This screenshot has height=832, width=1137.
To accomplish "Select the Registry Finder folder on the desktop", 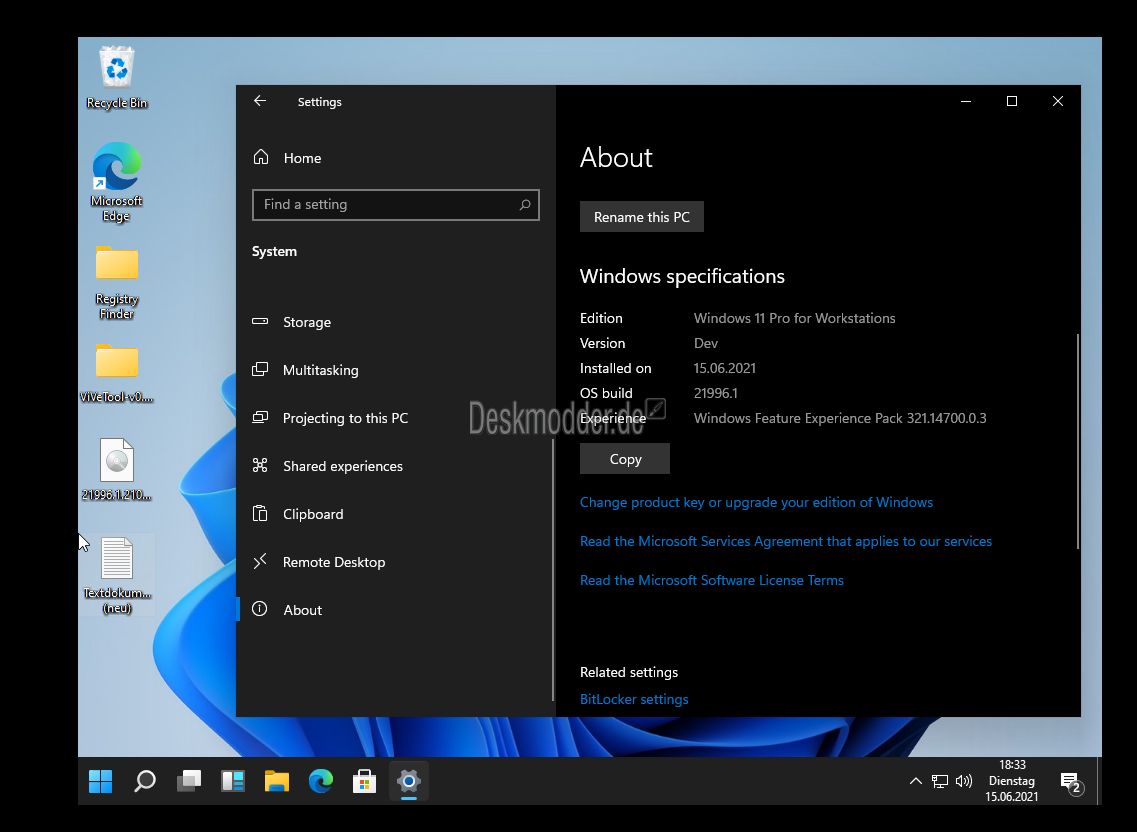I will coord(117,283).
